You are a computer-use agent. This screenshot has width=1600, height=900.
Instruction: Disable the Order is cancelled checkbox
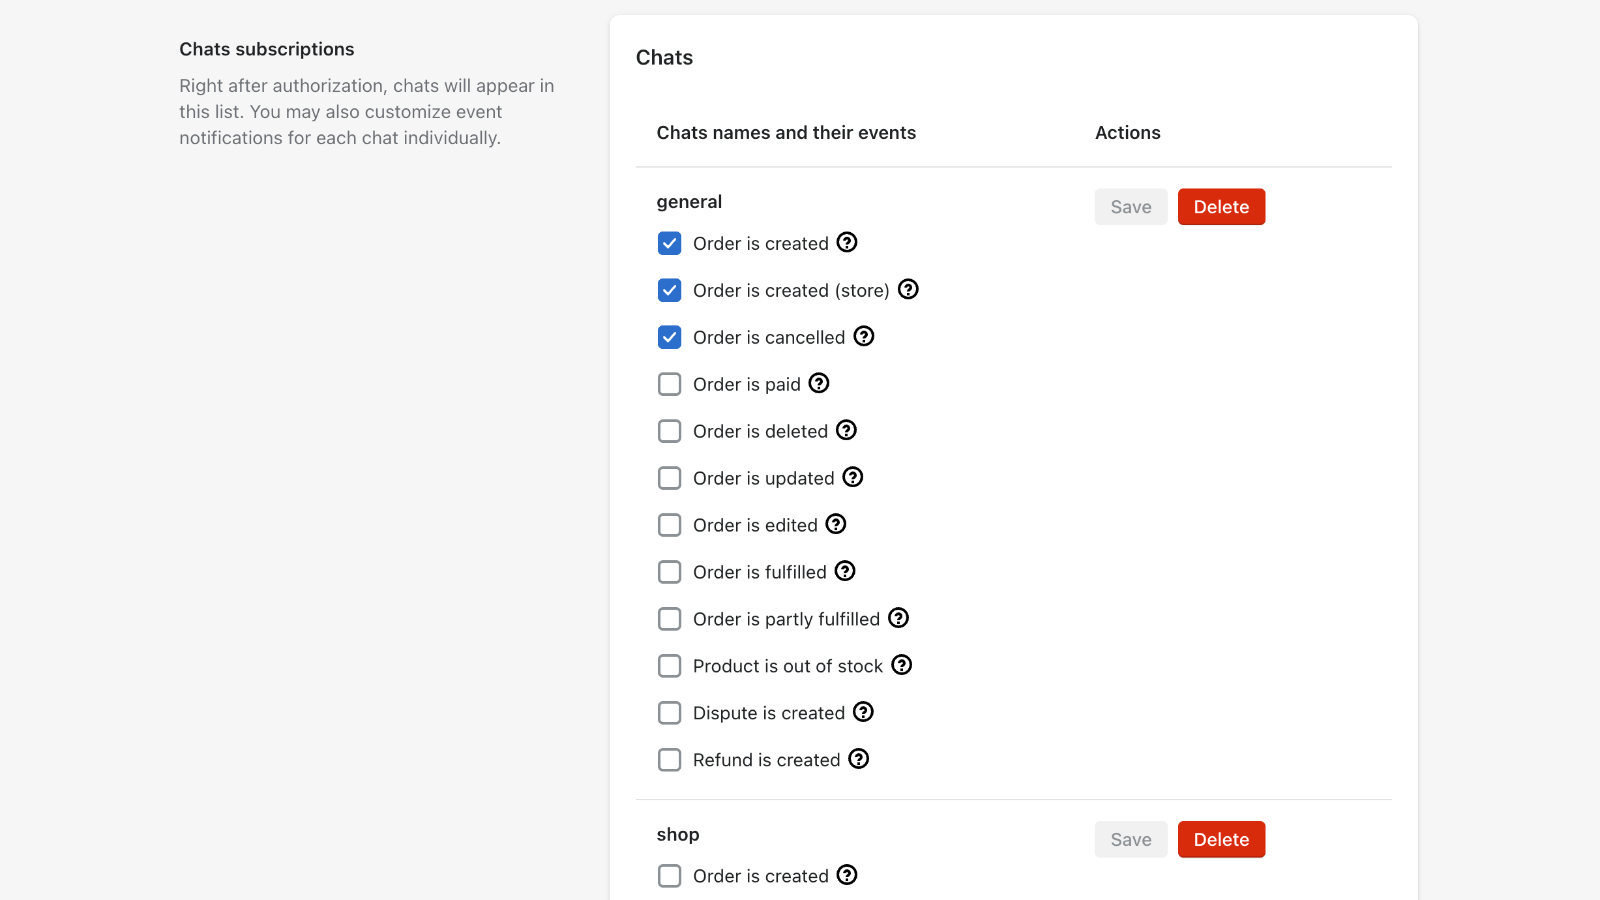pos(670,338)
